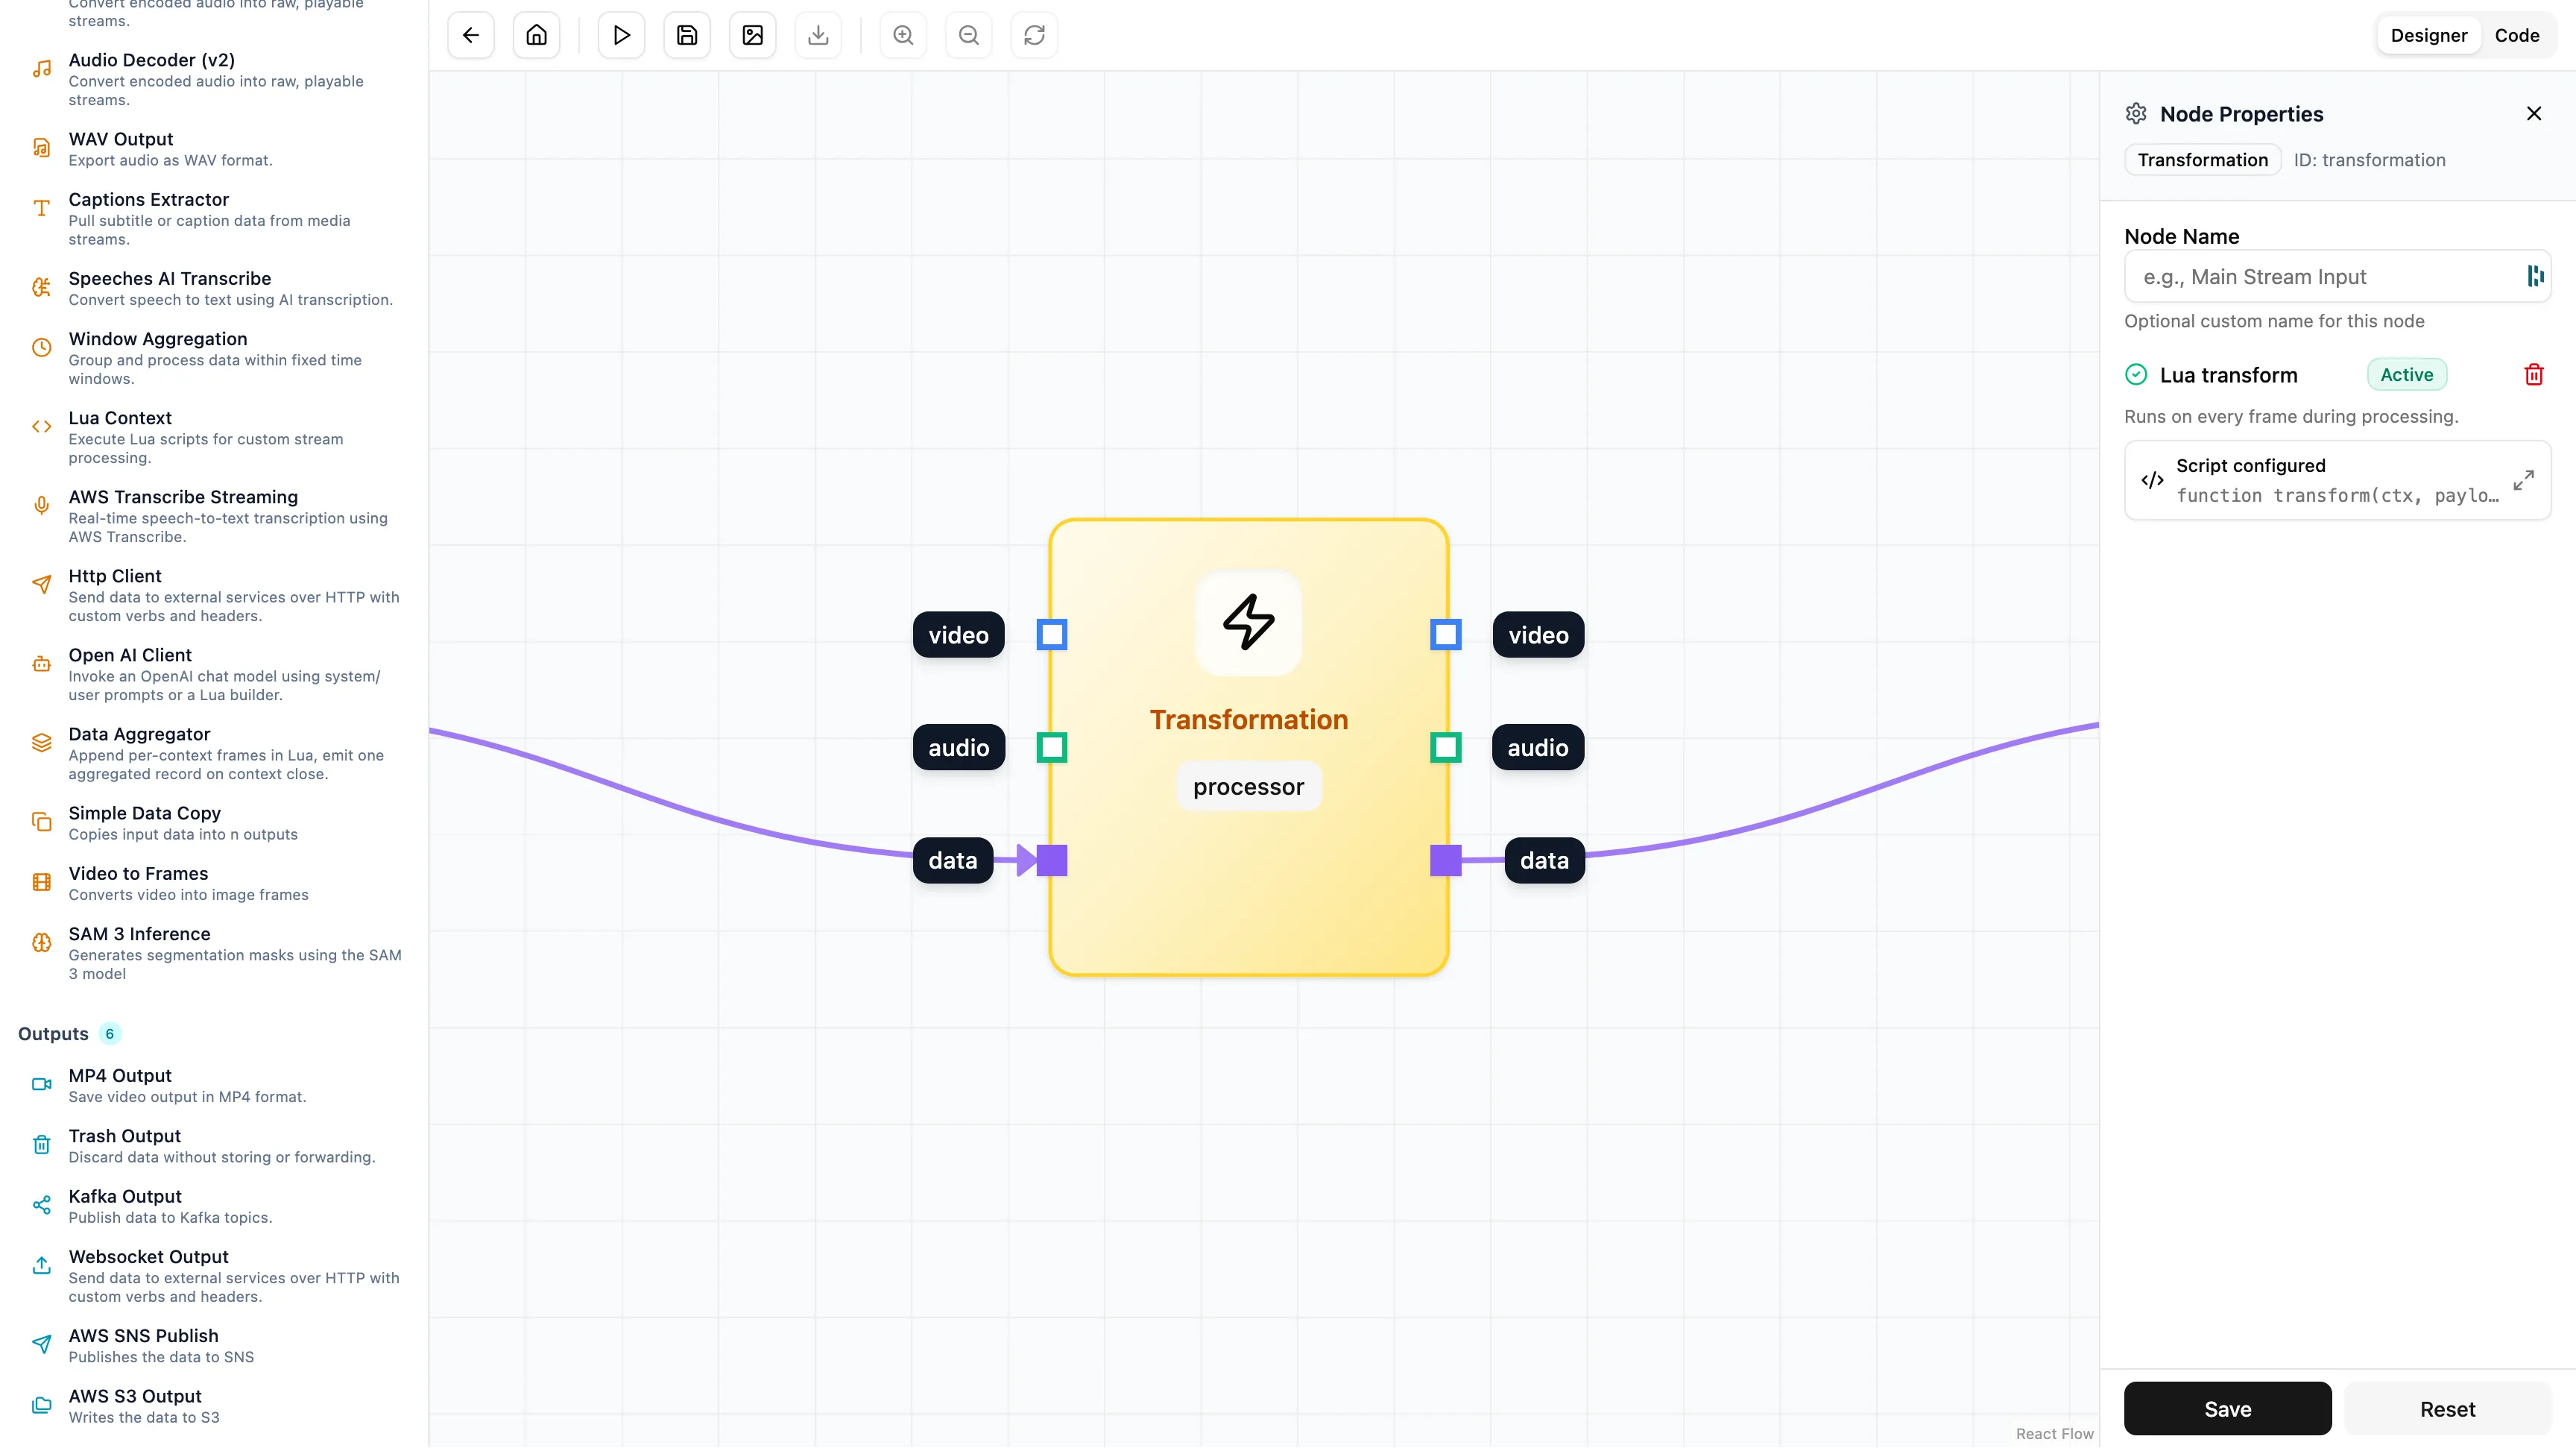The image size is (2576, 1448).
Task: Zoom out of the canvas
Action: pyautogui.click(x=968, y=34)
